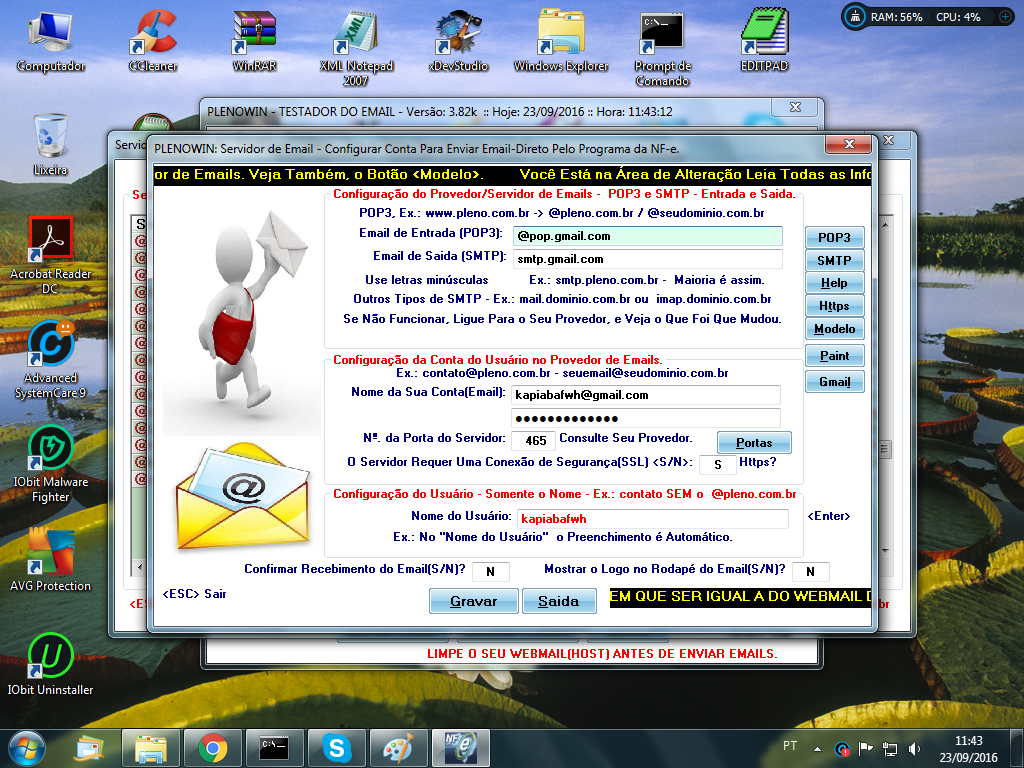Viewport: 1024px width, 768px height.
Task: Click the SSL S/N security field
Action: (717, 464)
